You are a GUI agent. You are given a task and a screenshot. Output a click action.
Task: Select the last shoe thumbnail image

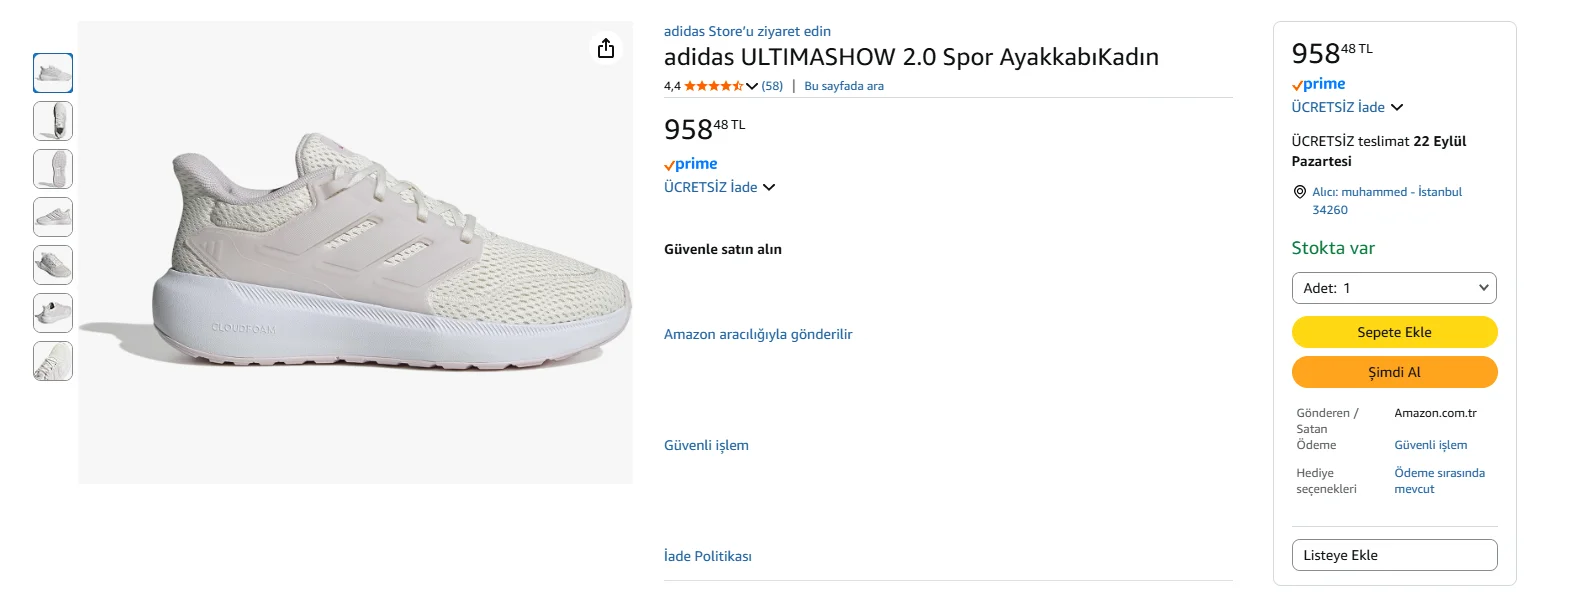[x=53, y=361]
